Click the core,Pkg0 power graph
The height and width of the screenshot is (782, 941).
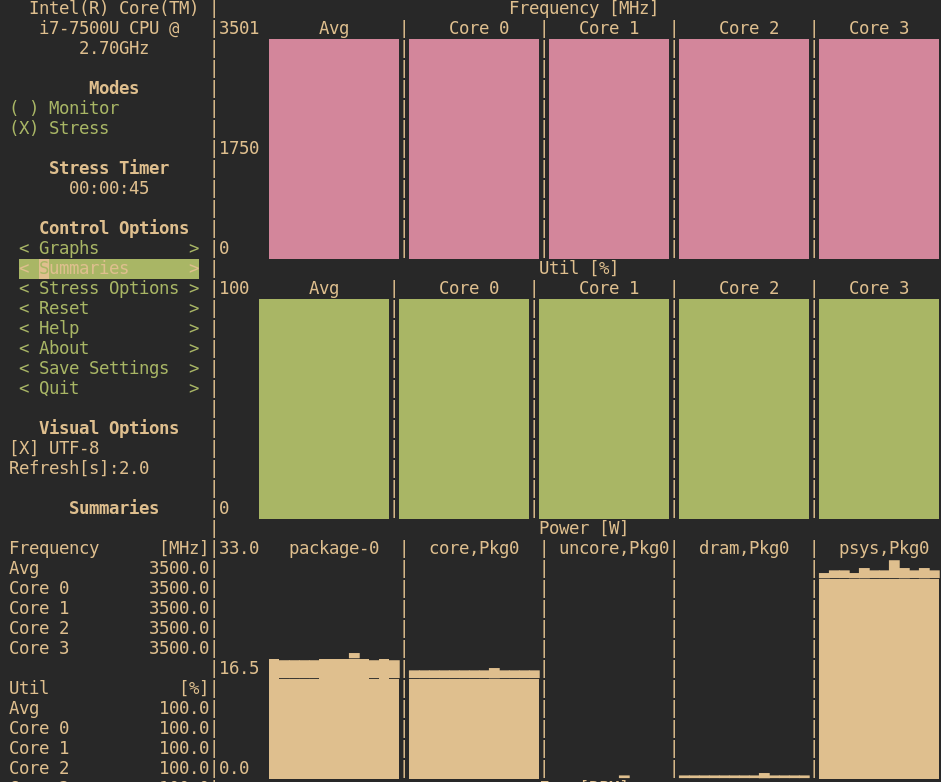(474, 723)
